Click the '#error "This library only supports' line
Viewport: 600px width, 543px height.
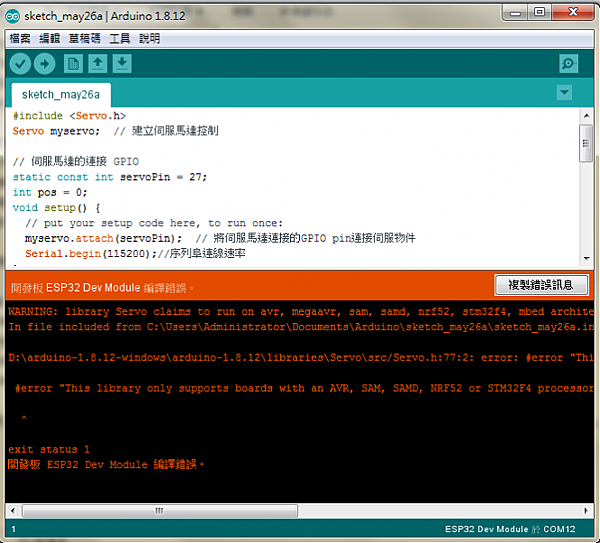(x=304, y=388)
